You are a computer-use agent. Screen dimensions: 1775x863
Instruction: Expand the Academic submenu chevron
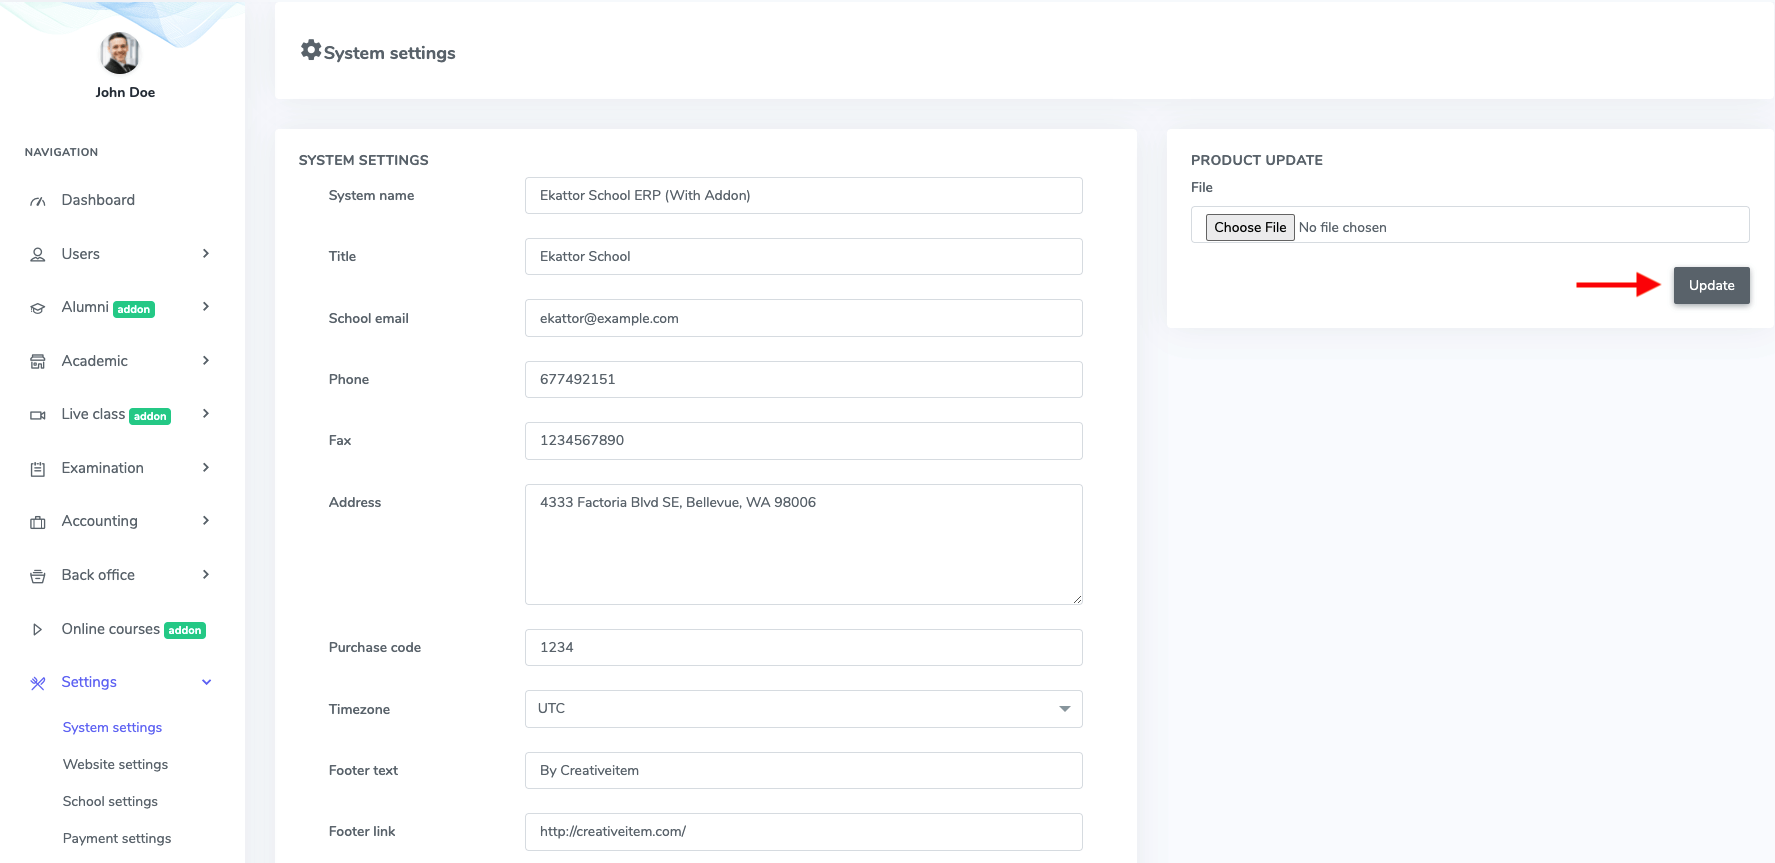pyautogui.click(x=206, y=361)
